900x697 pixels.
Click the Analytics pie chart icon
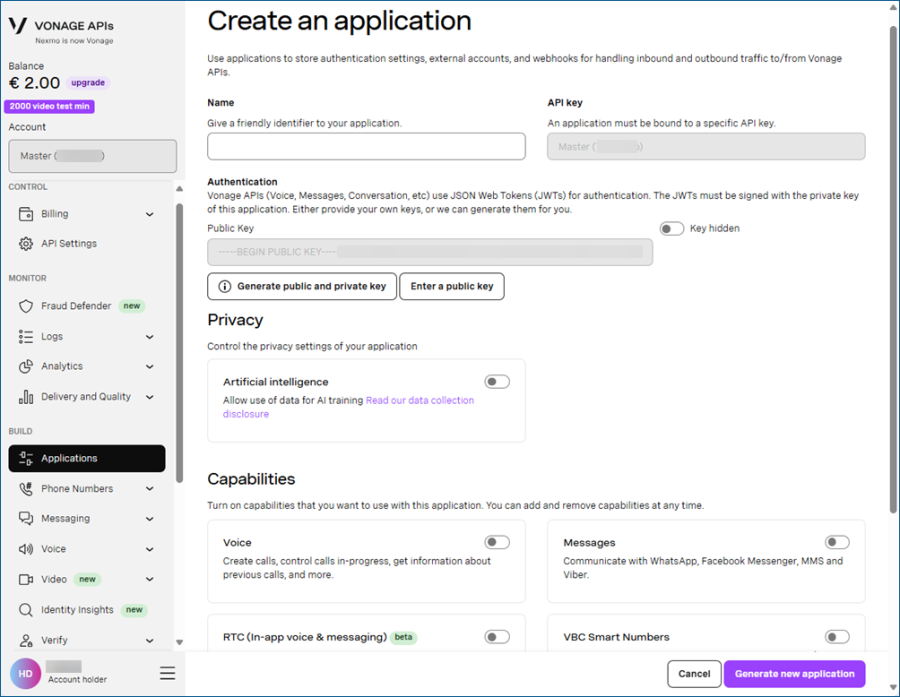(x=26, y=367)
